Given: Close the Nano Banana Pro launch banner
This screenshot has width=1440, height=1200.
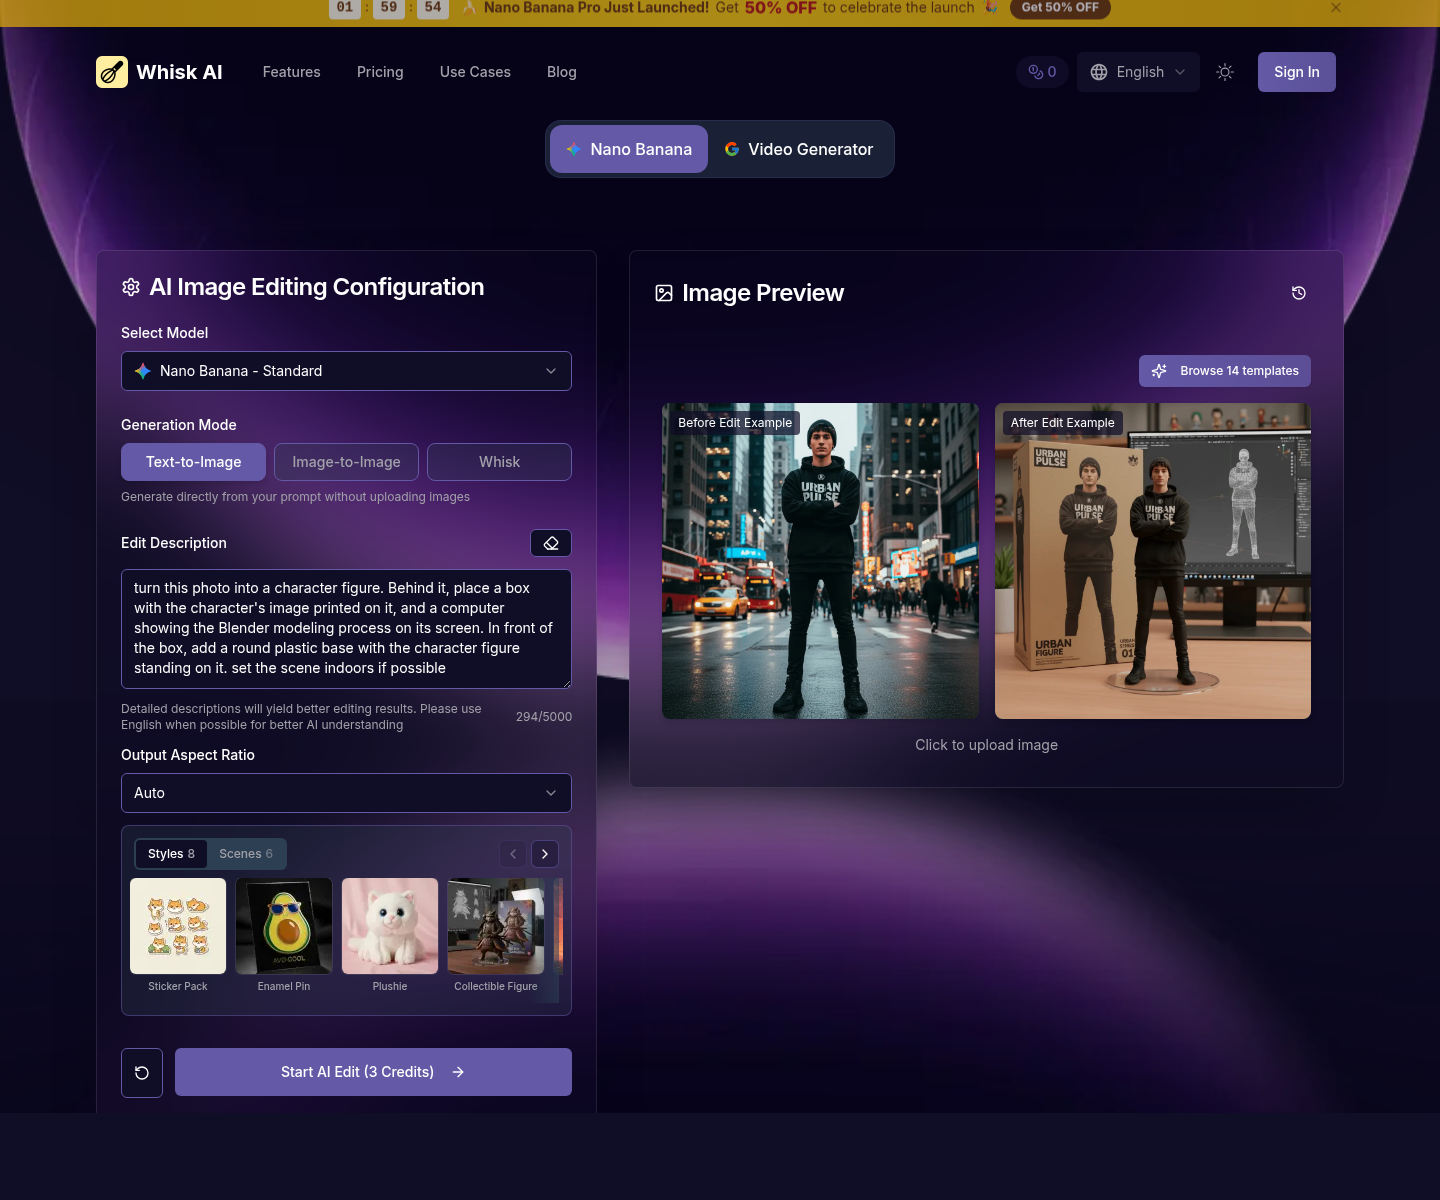Looking at the screenshot, I should pos(1336,8).
